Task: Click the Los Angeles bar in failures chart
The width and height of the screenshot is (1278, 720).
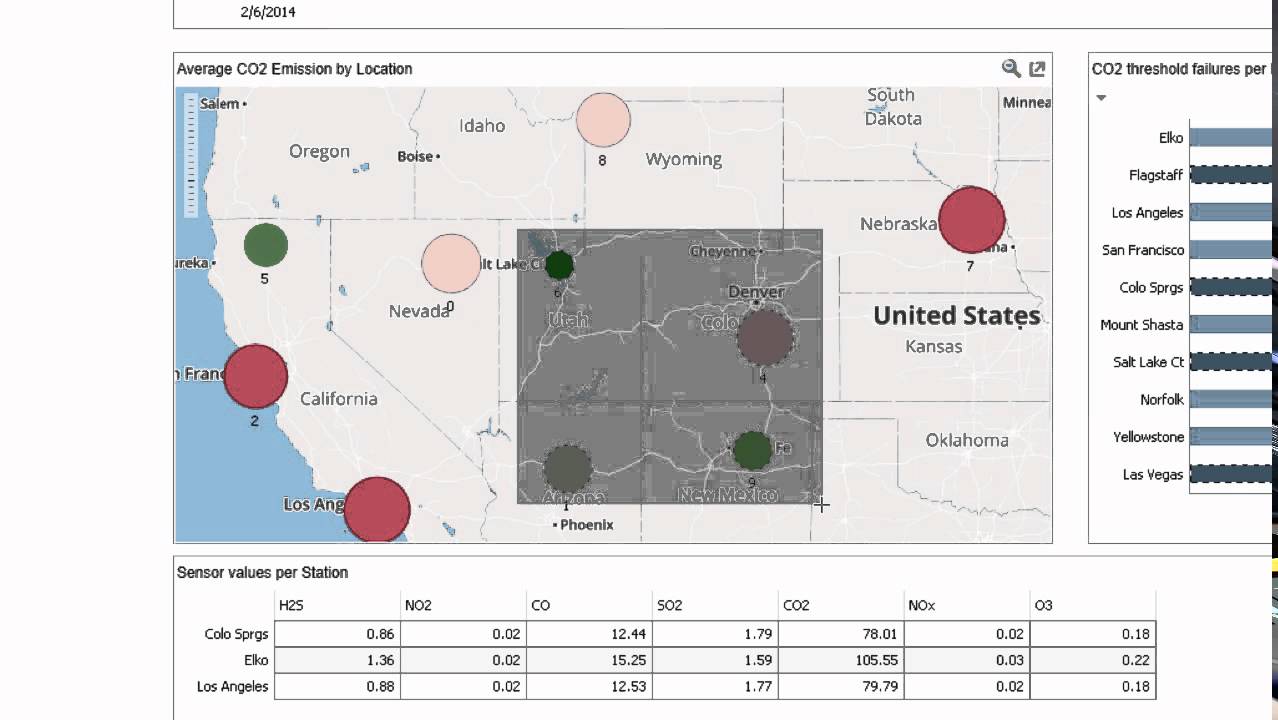Action: point(1231,213)
